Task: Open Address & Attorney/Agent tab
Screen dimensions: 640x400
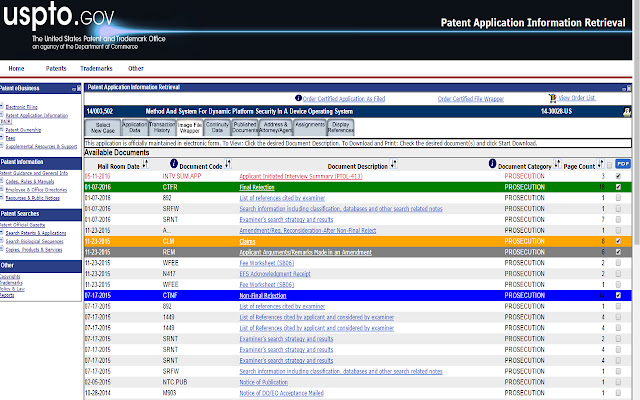Action: point(276,127)
